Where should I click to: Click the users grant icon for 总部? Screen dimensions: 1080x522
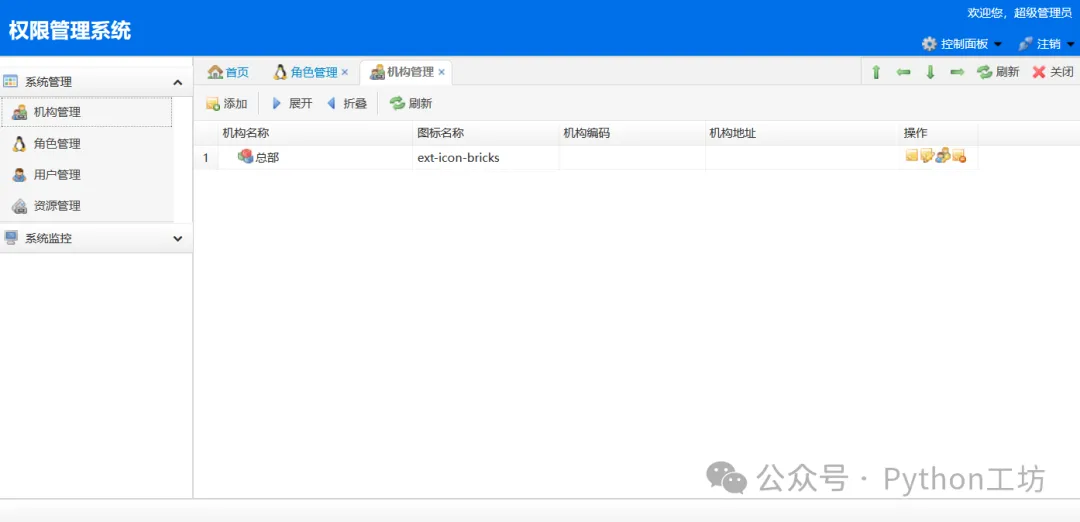coord(943,156)
